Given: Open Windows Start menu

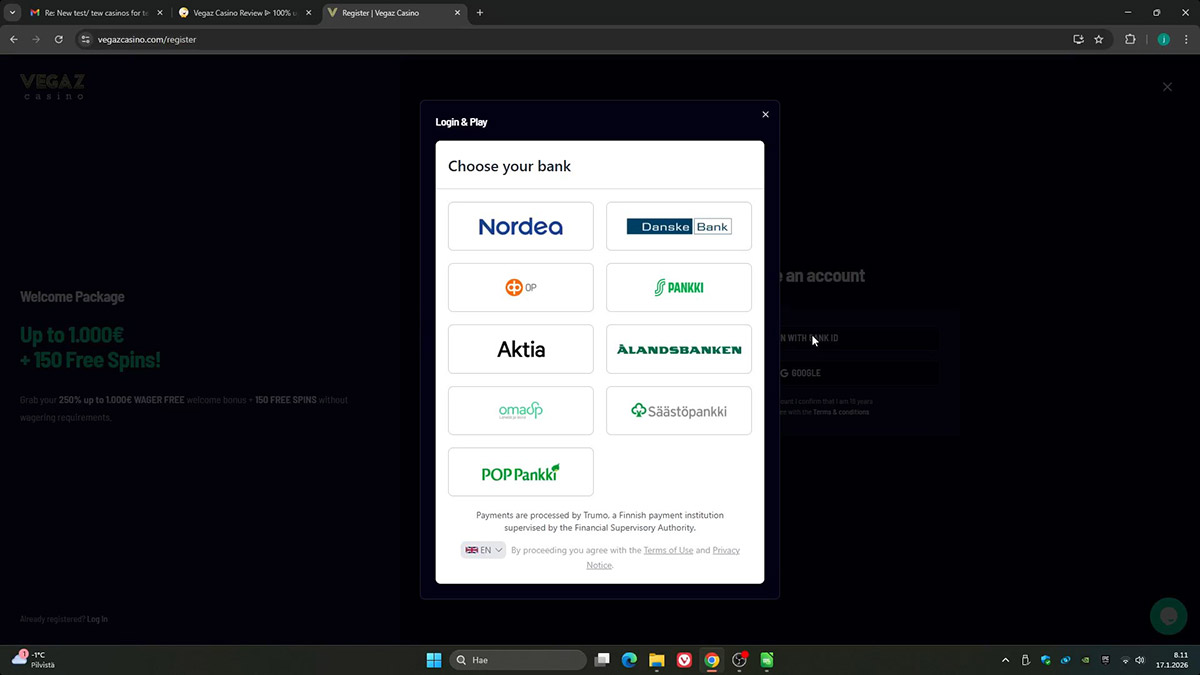Looking at the screenshot, I should coord(434,660).
